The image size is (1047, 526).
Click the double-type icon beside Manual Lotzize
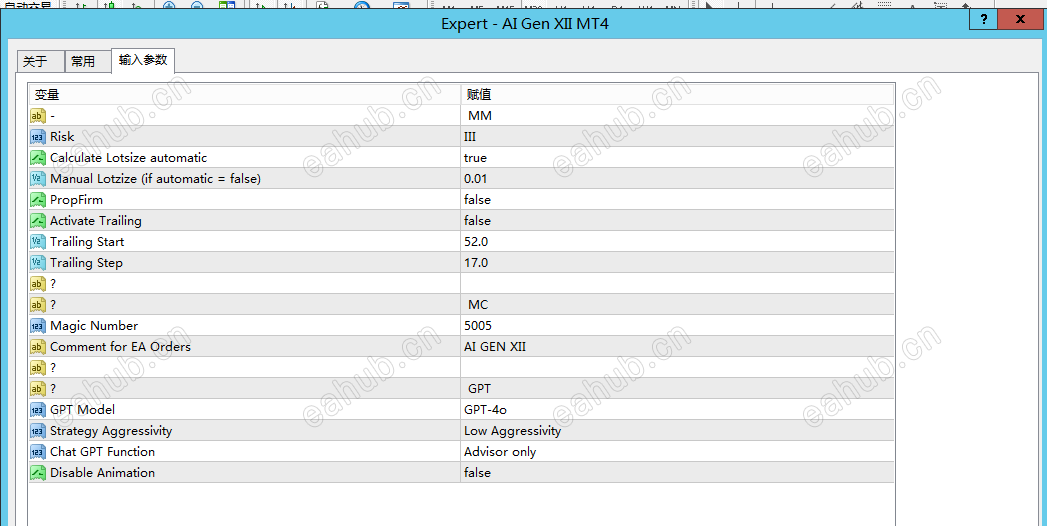tap(37, 179)
